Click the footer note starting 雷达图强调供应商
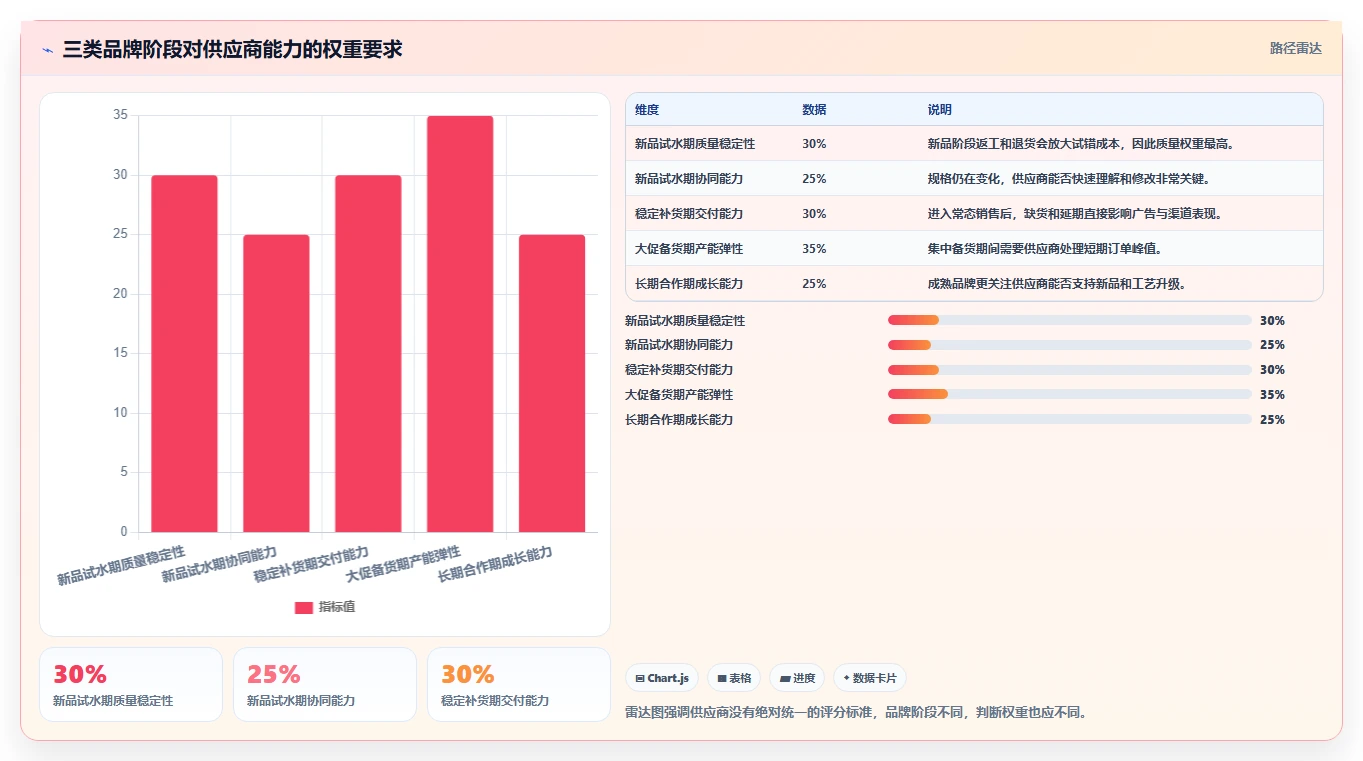Viewport: 1363px width, 761px height. pos(856,712)
